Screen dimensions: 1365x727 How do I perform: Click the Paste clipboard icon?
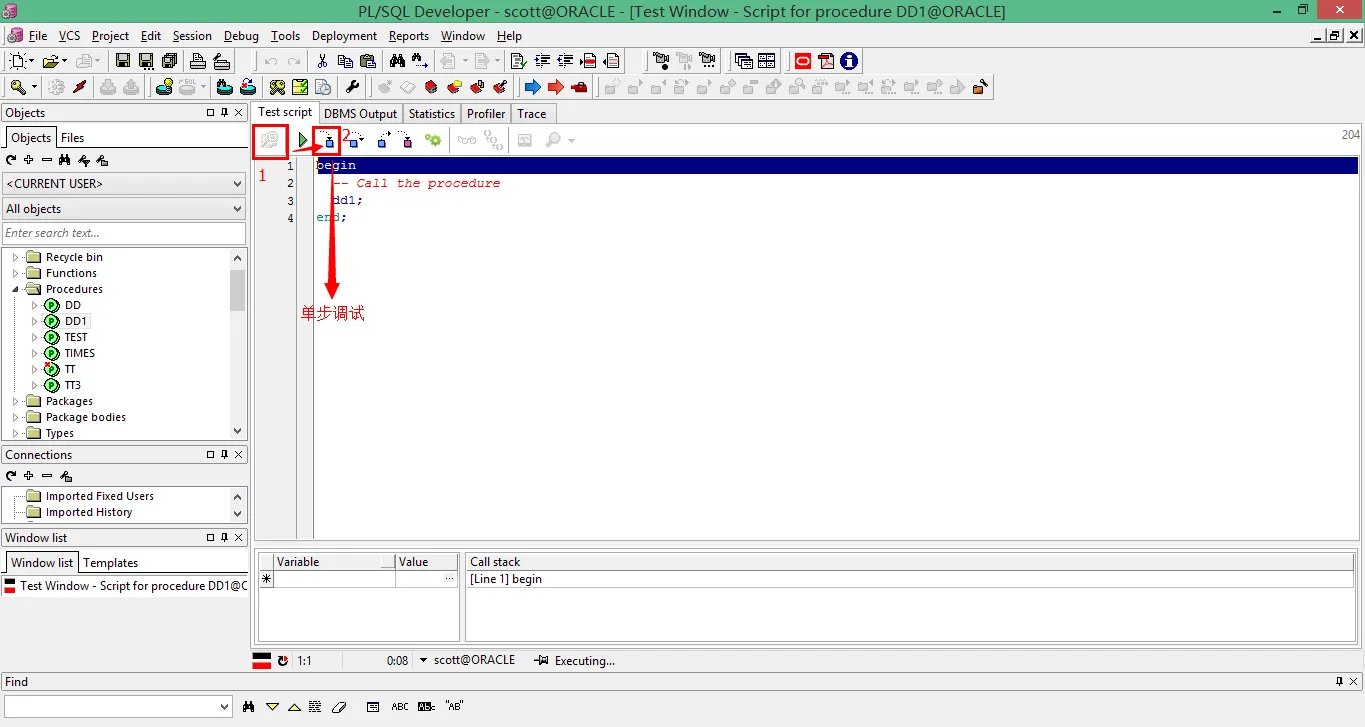coord(368,61)
